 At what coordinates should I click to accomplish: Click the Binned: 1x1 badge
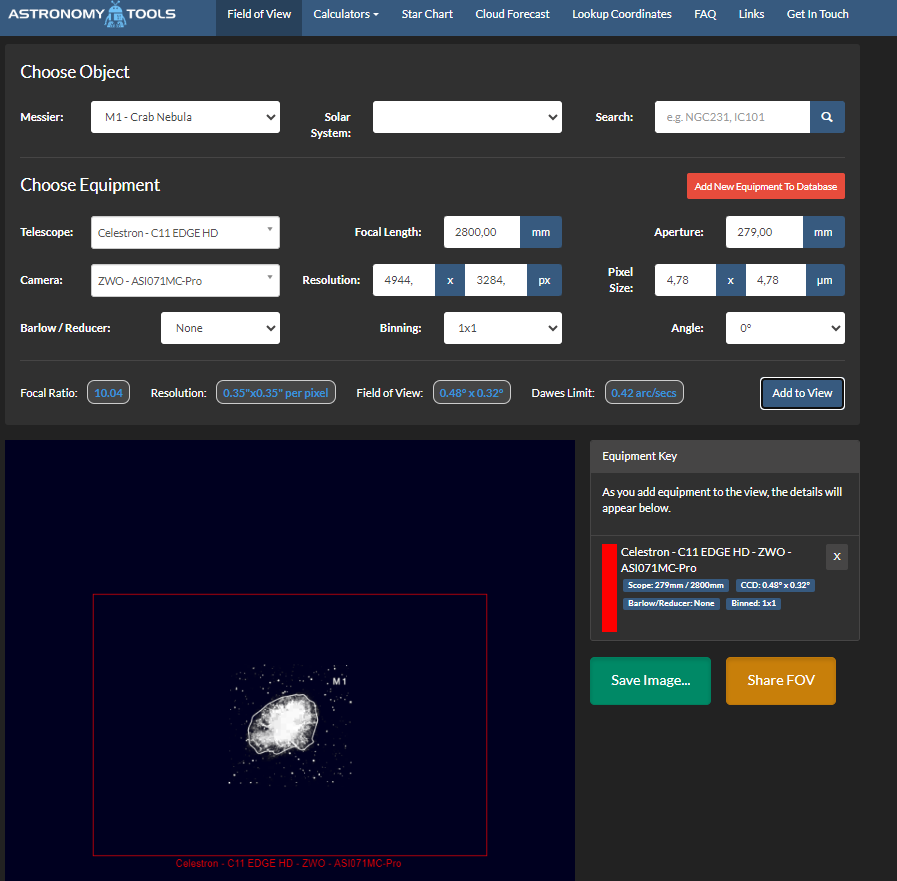753,604
